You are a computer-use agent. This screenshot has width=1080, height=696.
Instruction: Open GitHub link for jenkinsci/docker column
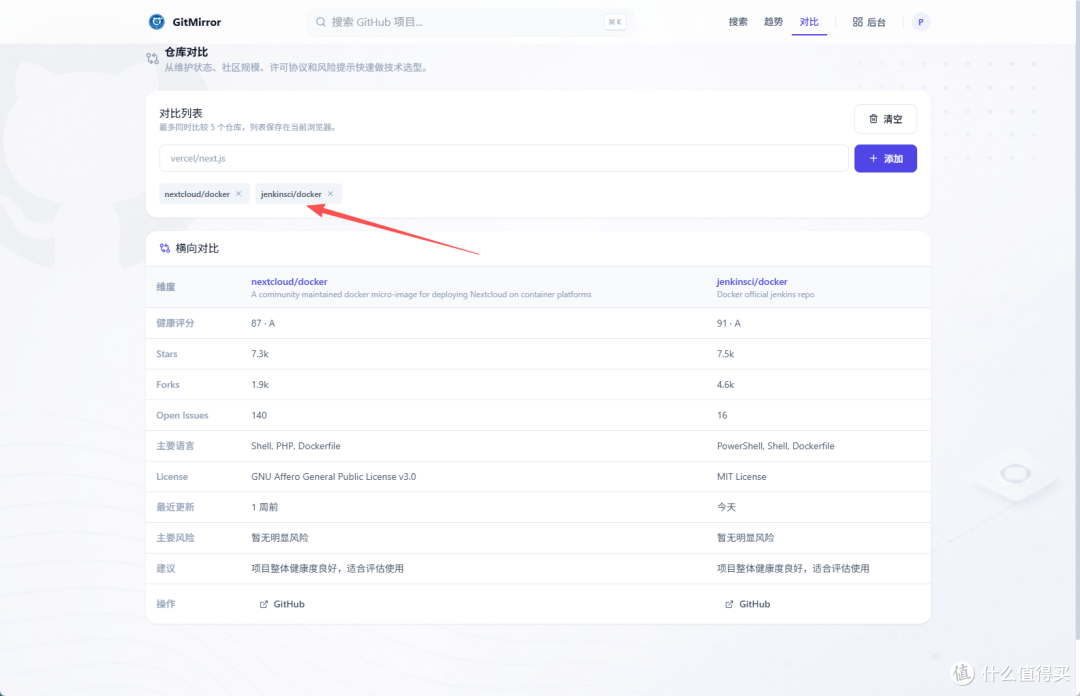(747, 604)
